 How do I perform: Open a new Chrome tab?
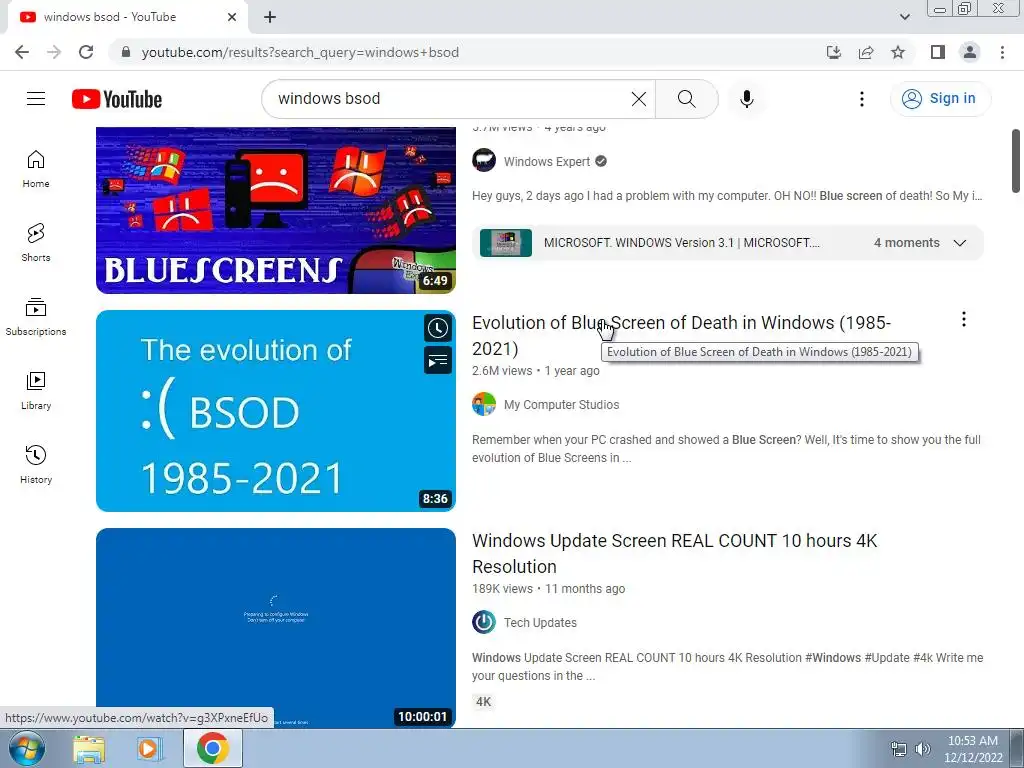pos(270,17)
